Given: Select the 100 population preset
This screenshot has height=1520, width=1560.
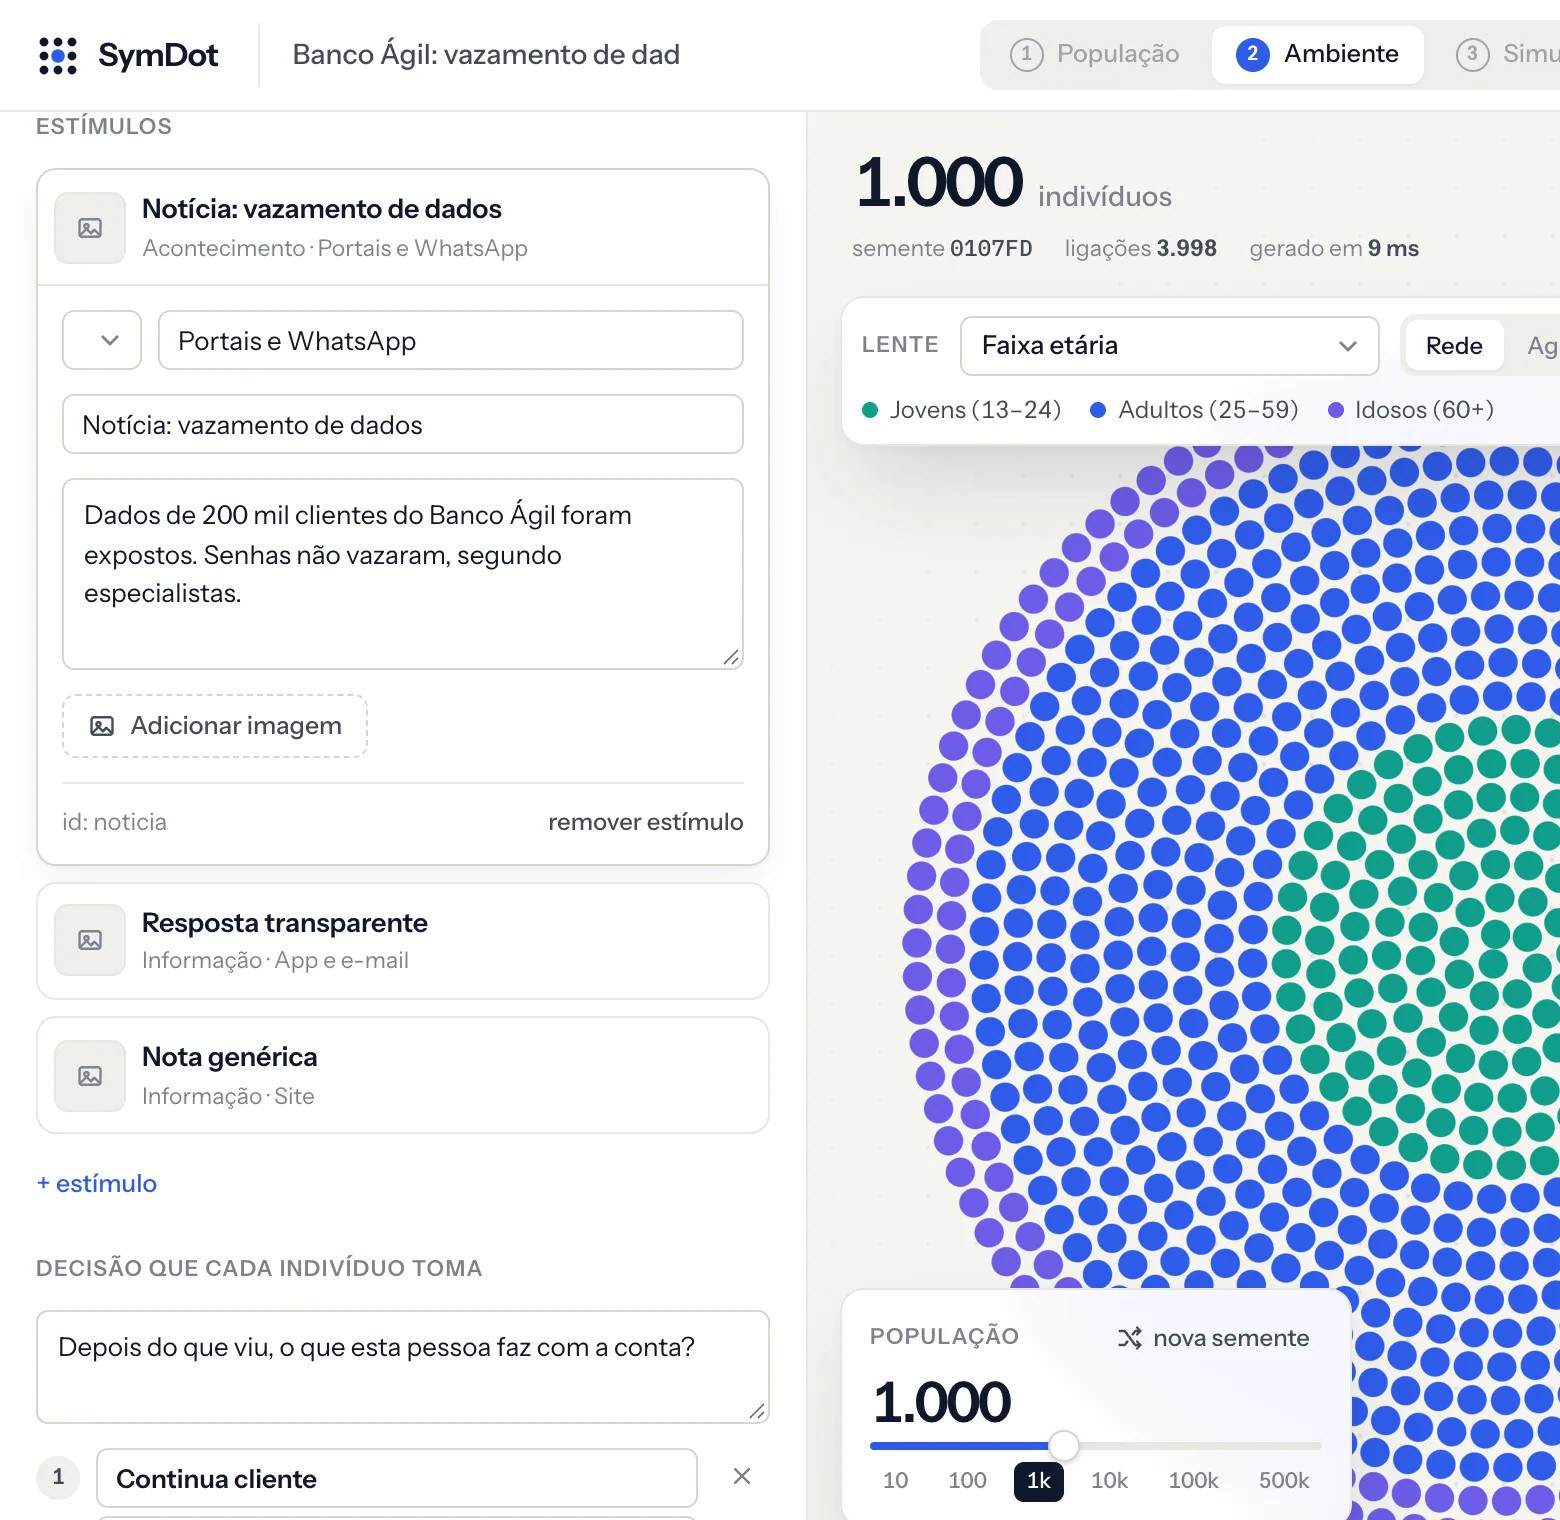Looking at the screenshot, I should point(967,1481).
